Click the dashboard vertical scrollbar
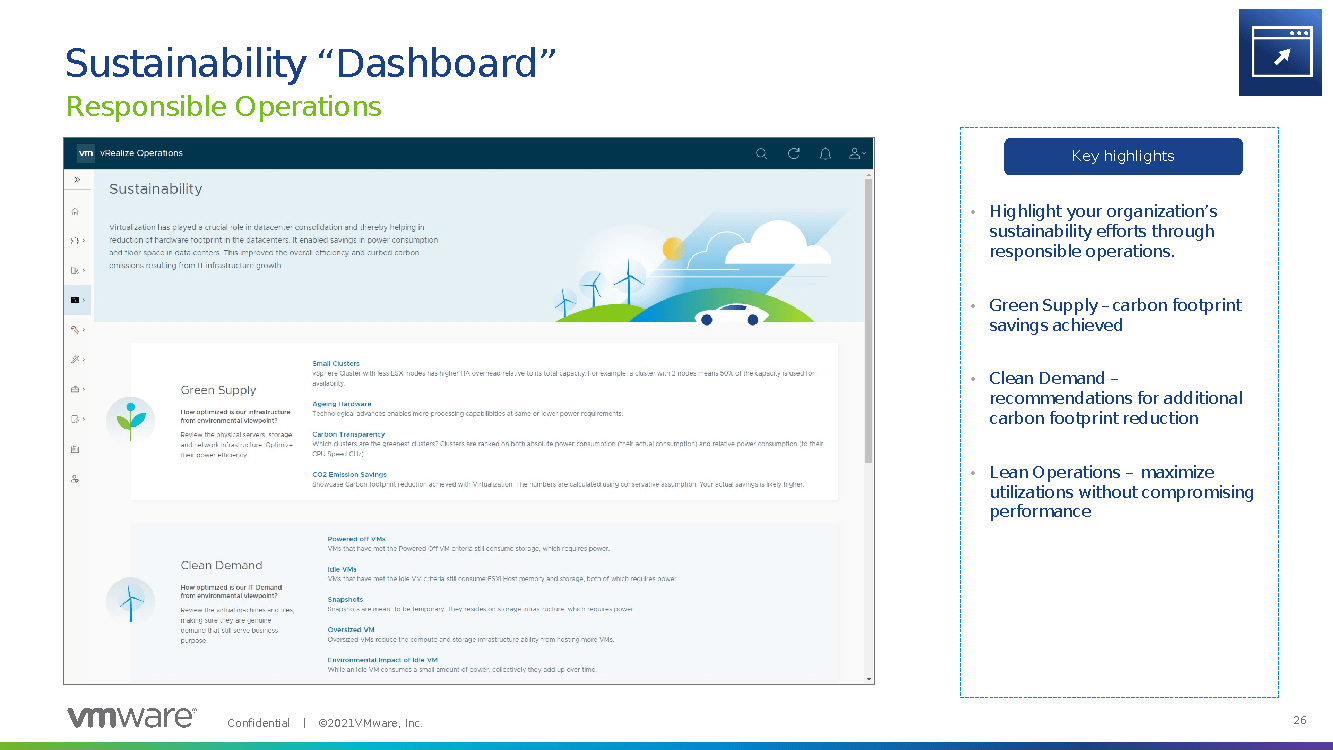The width and height of the screenshot is (1333, 750). [x=868, y=320]
